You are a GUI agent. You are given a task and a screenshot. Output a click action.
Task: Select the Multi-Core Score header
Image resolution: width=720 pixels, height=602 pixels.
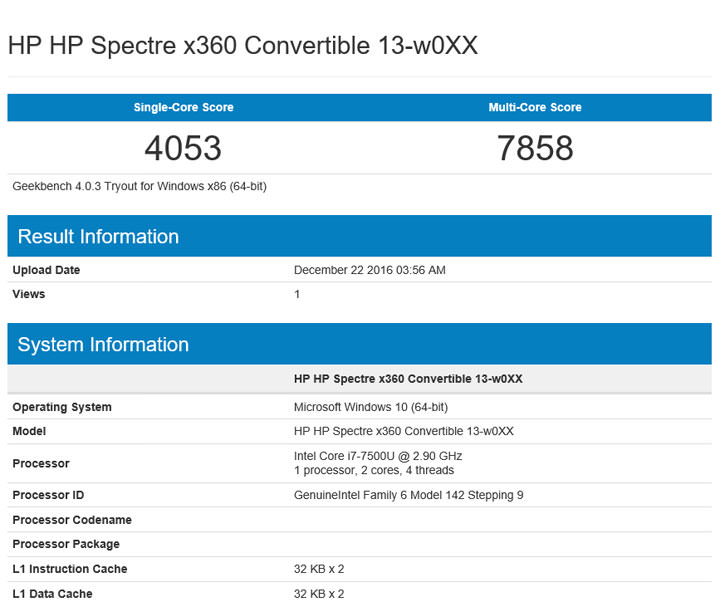(x=535, y=107)
